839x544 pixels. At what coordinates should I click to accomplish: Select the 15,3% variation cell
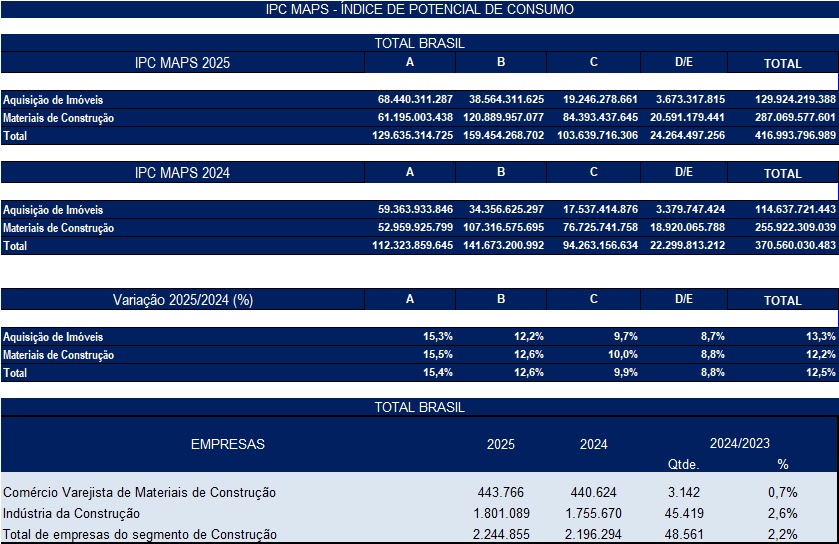coord(438,336)
